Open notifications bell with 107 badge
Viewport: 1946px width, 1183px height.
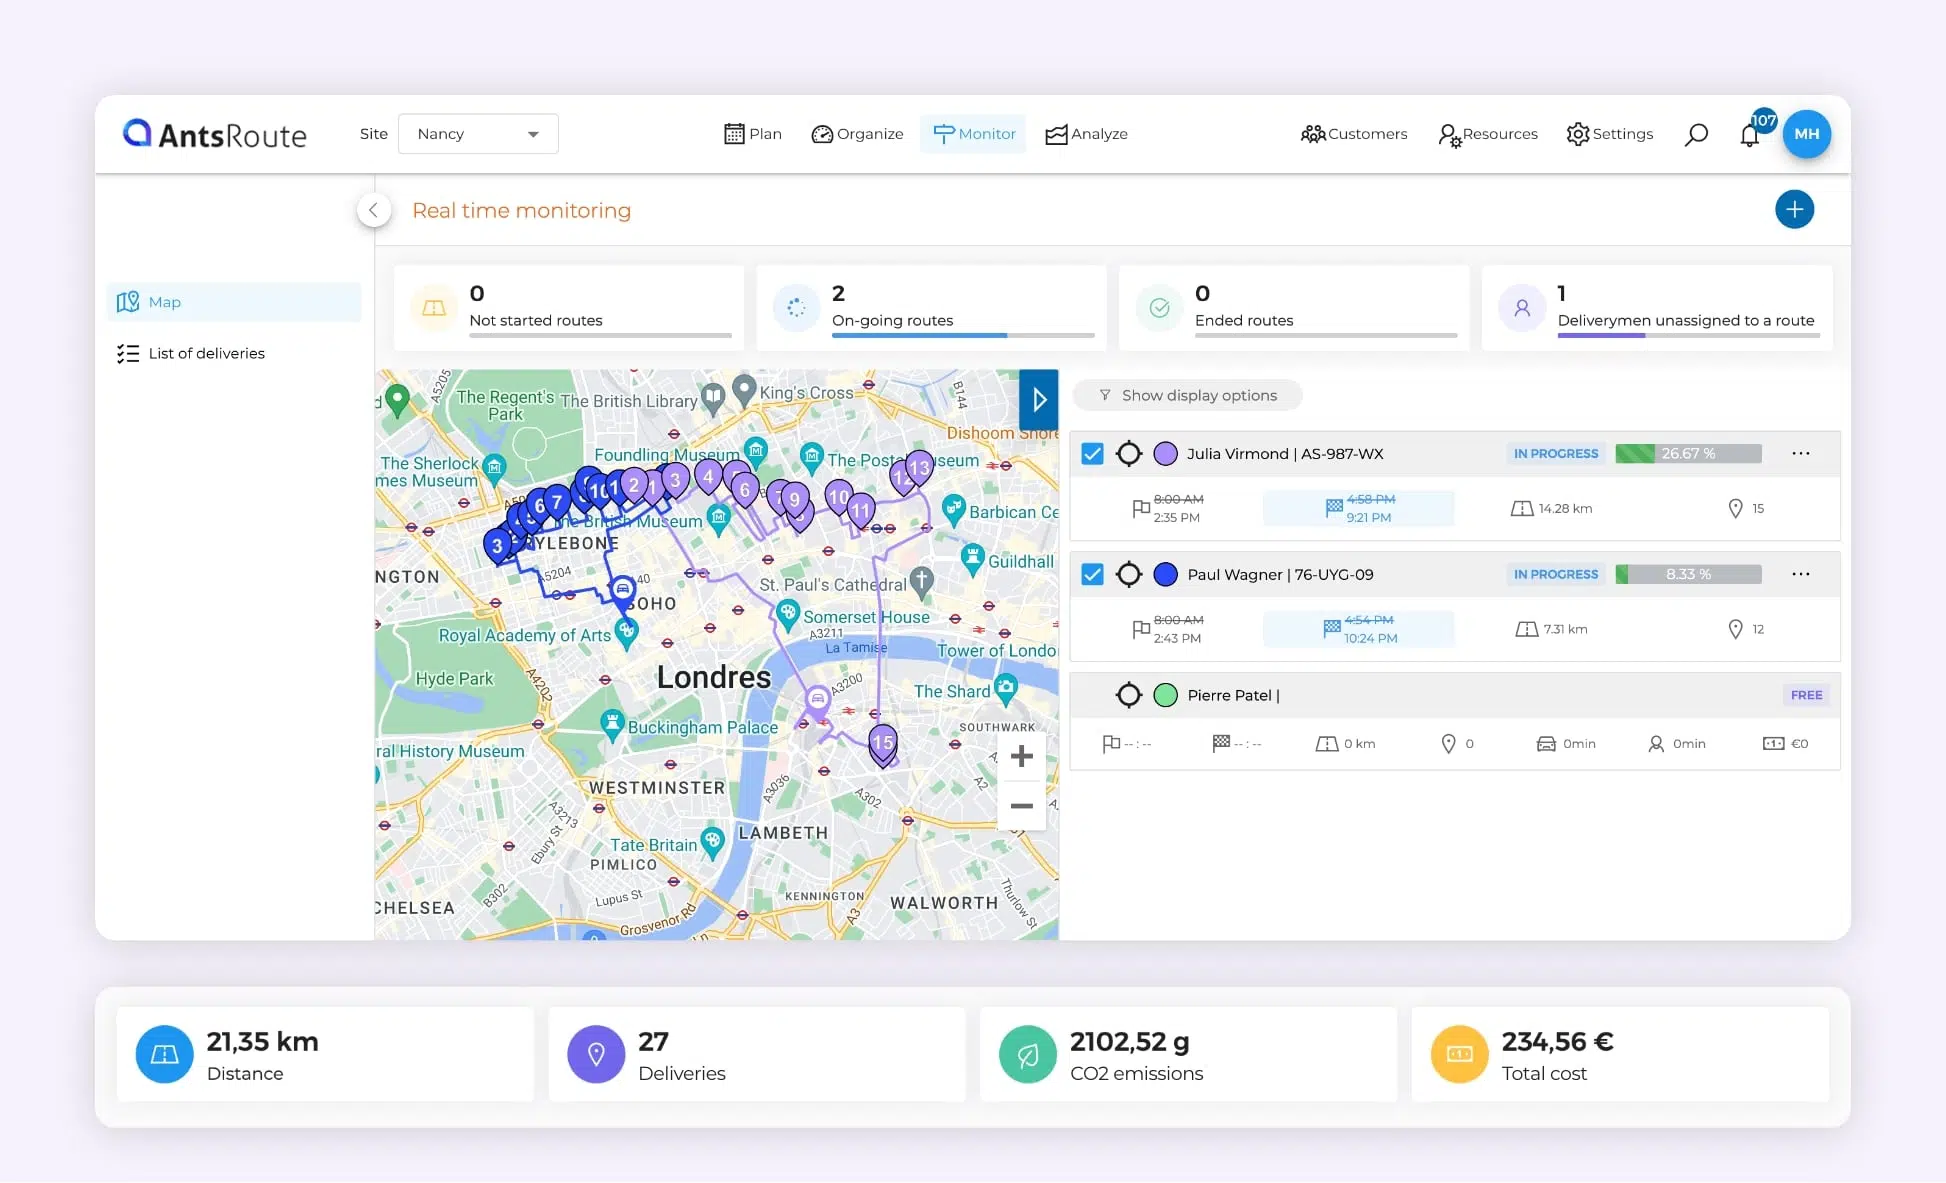click(1749, 135)
